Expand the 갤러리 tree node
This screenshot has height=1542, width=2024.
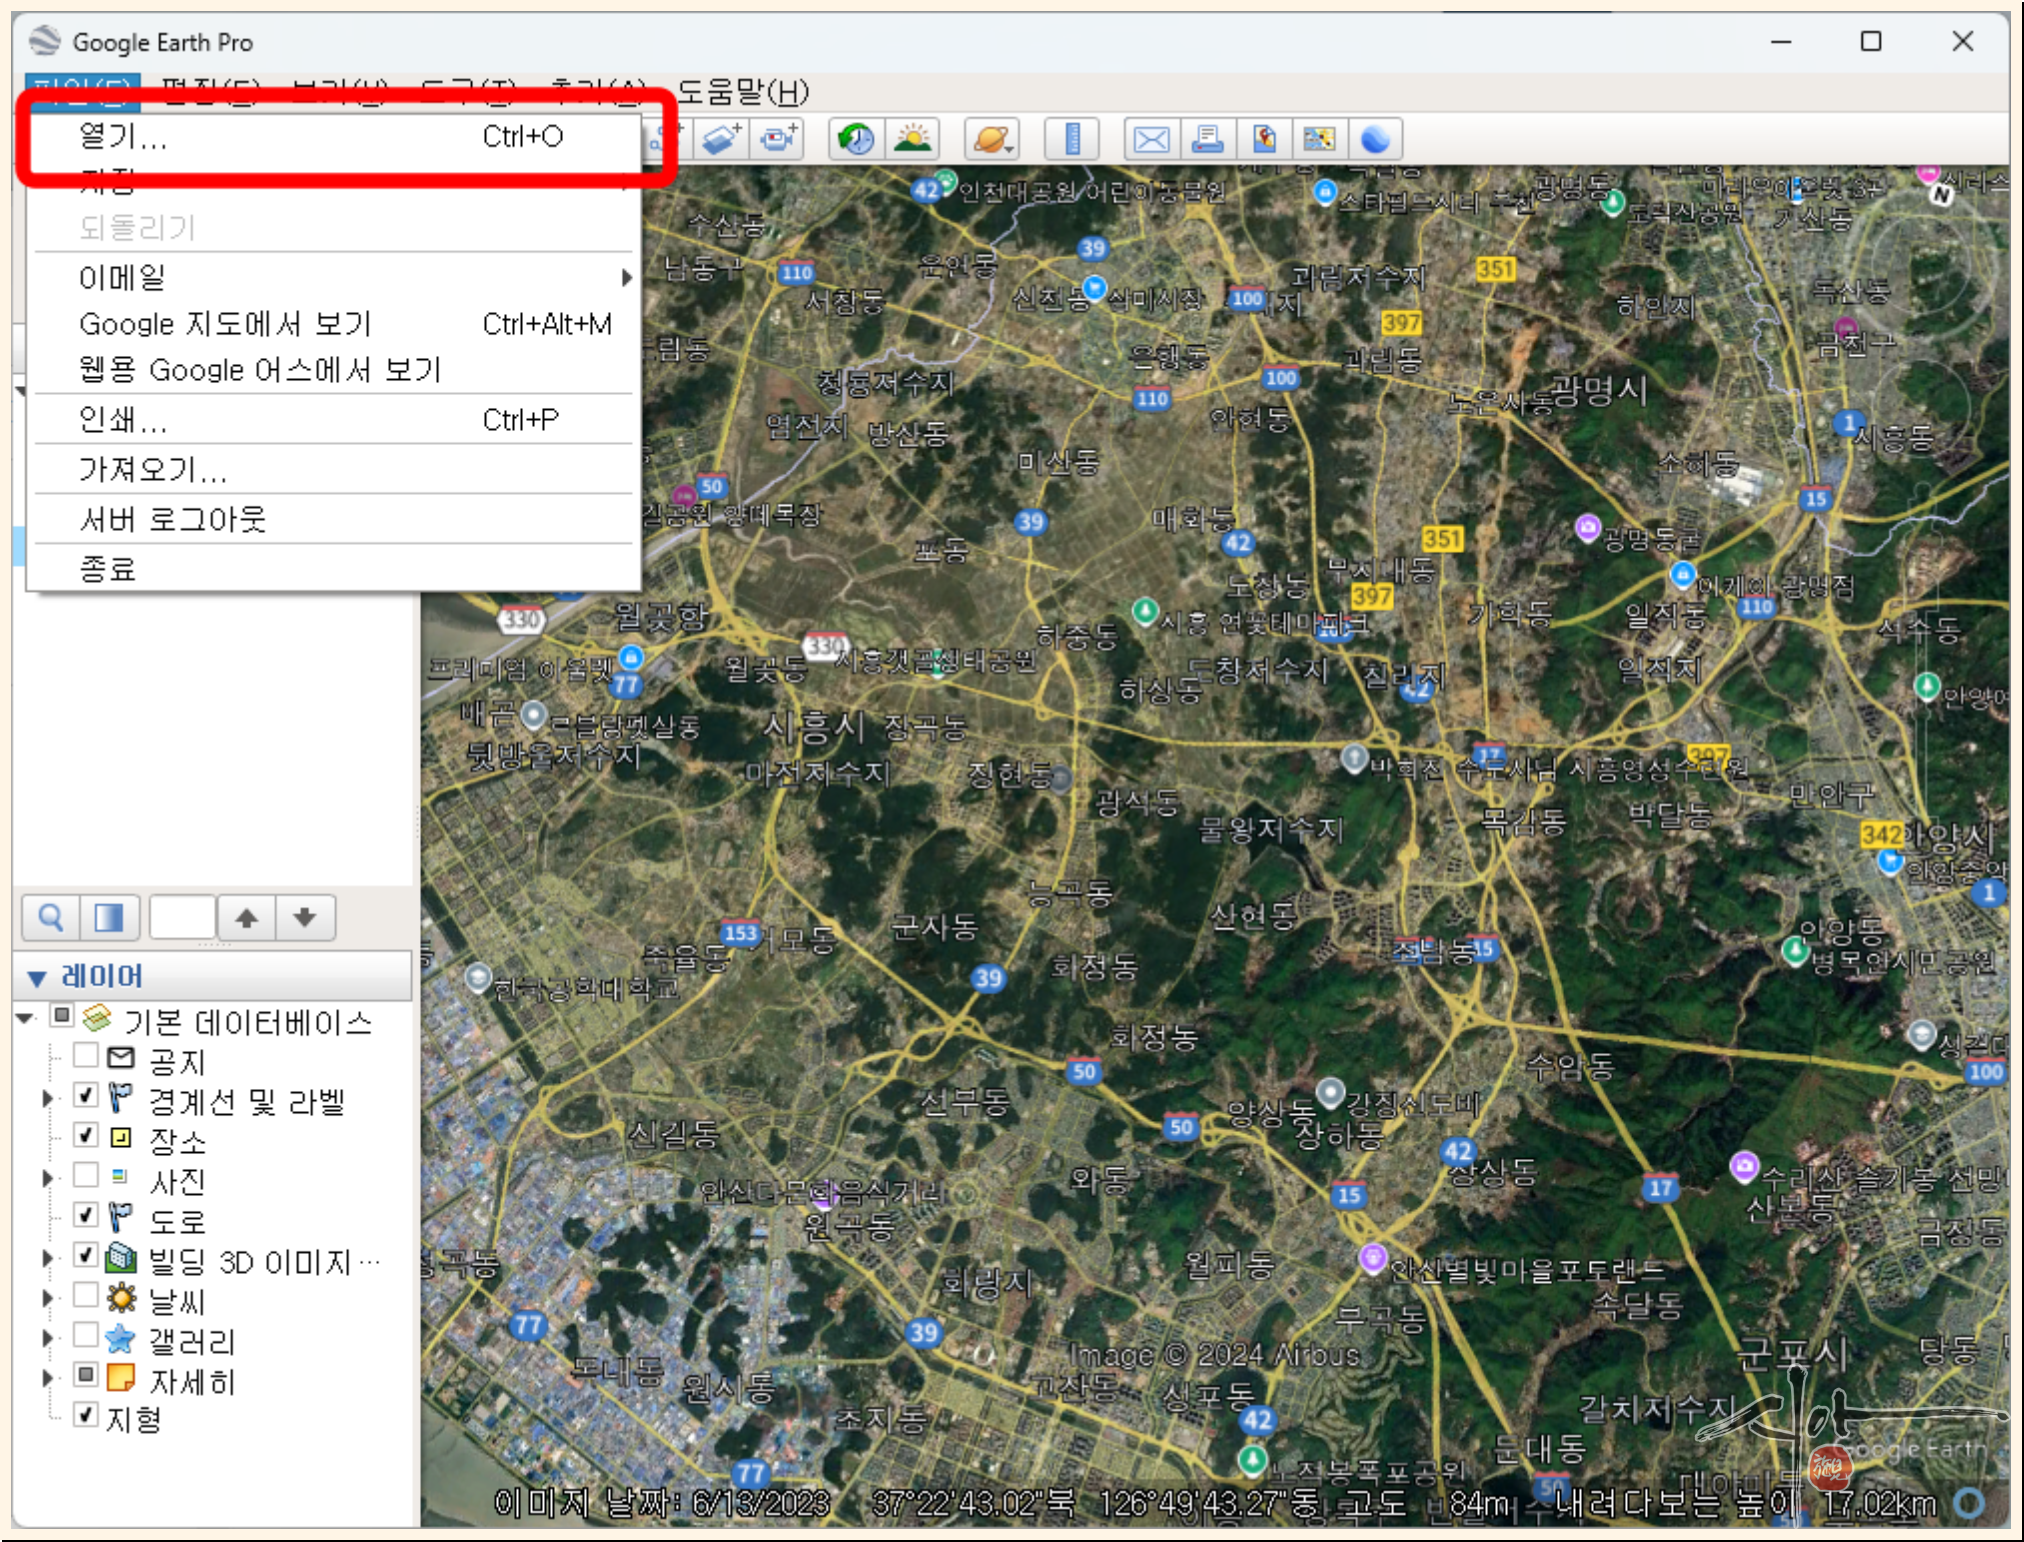47,1339
